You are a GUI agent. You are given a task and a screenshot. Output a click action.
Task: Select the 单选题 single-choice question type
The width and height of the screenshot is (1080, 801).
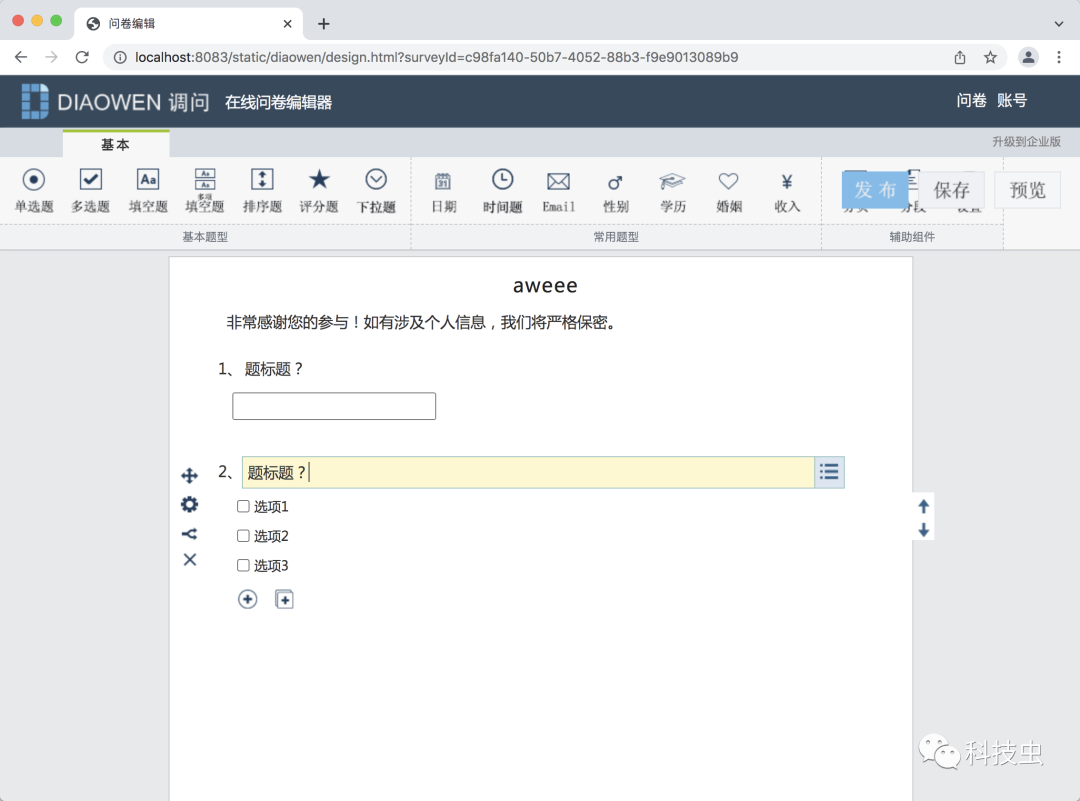[x=34, y=190]
